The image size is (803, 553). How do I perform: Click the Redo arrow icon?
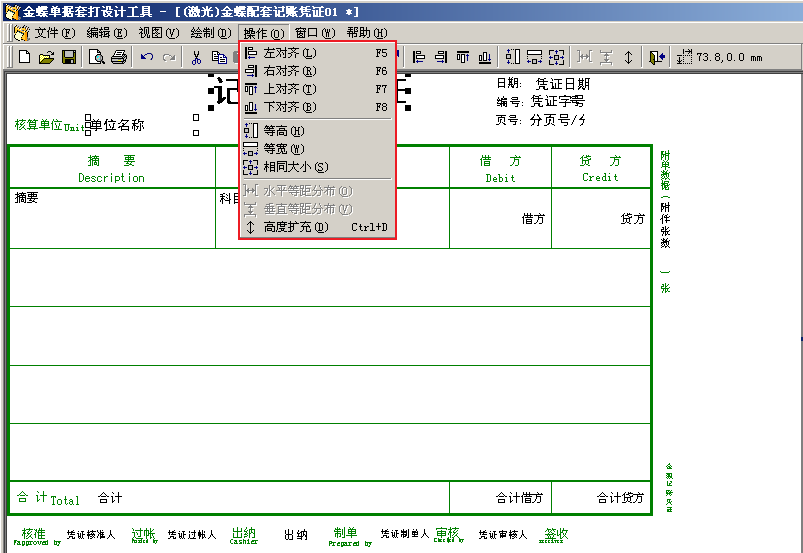(169, 57)
